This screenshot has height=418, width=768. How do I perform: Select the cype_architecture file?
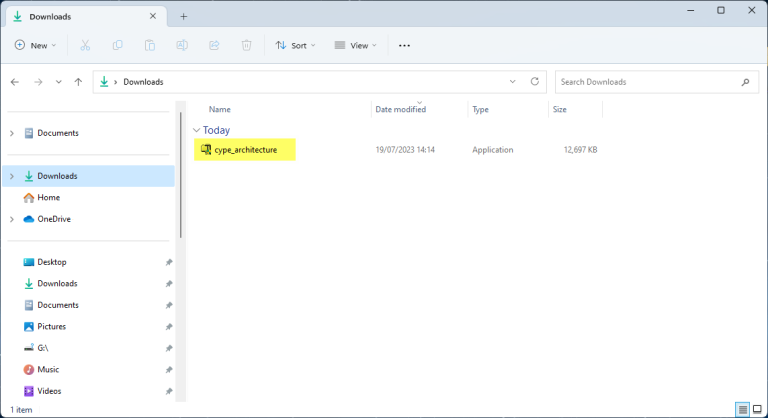pyautogui.click(x=245, y=149)
